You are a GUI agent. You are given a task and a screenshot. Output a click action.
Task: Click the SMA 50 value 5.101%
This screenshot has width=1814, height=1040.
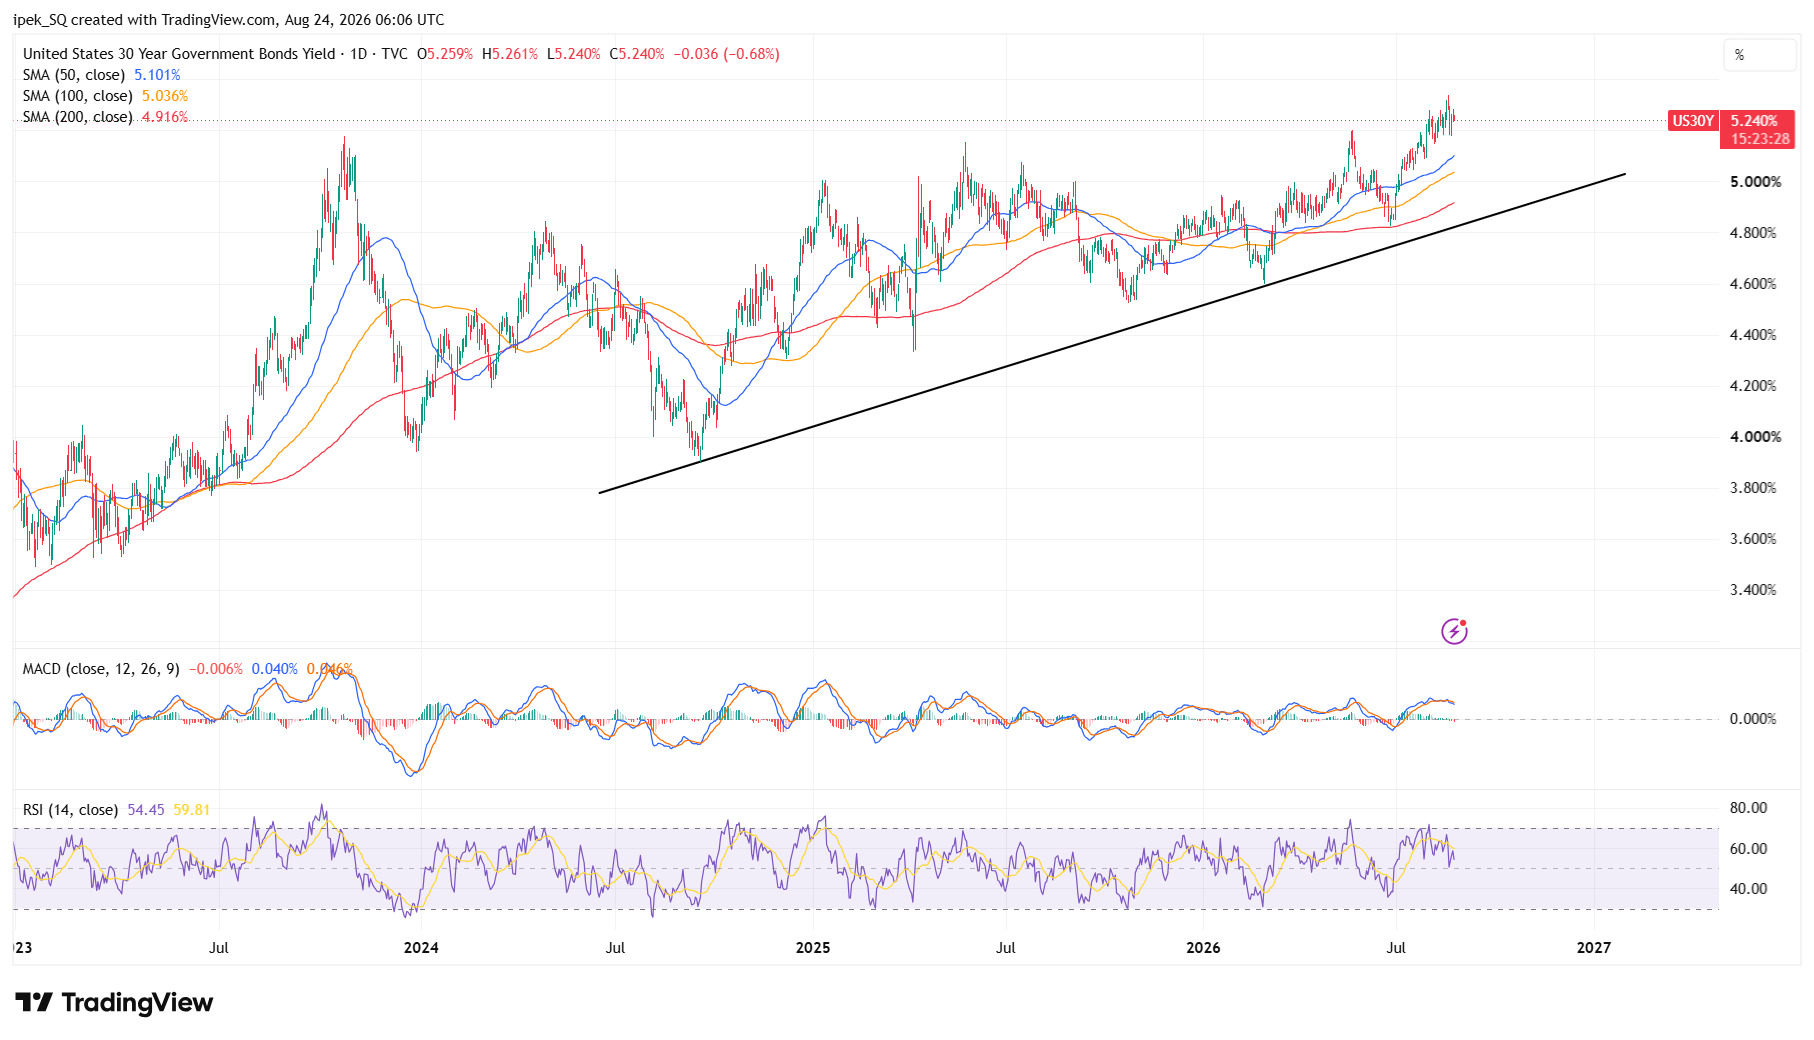tap(158, 75)
